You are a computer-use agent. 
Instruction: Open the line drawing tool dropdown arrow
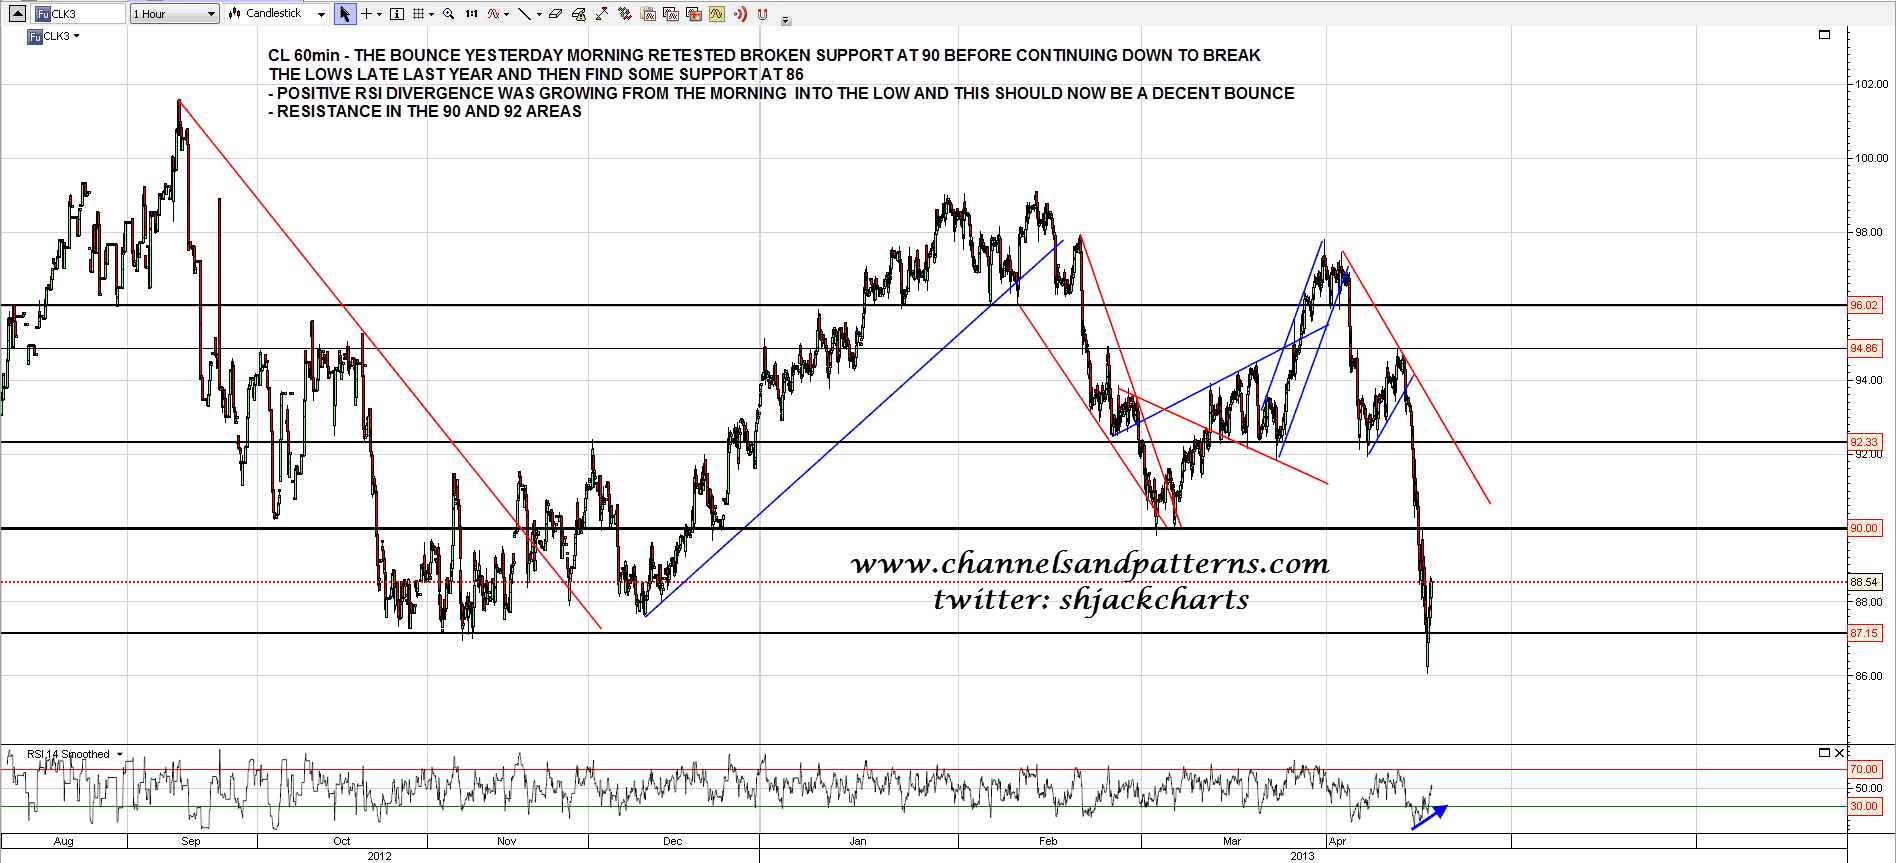[x=539, y=14]
